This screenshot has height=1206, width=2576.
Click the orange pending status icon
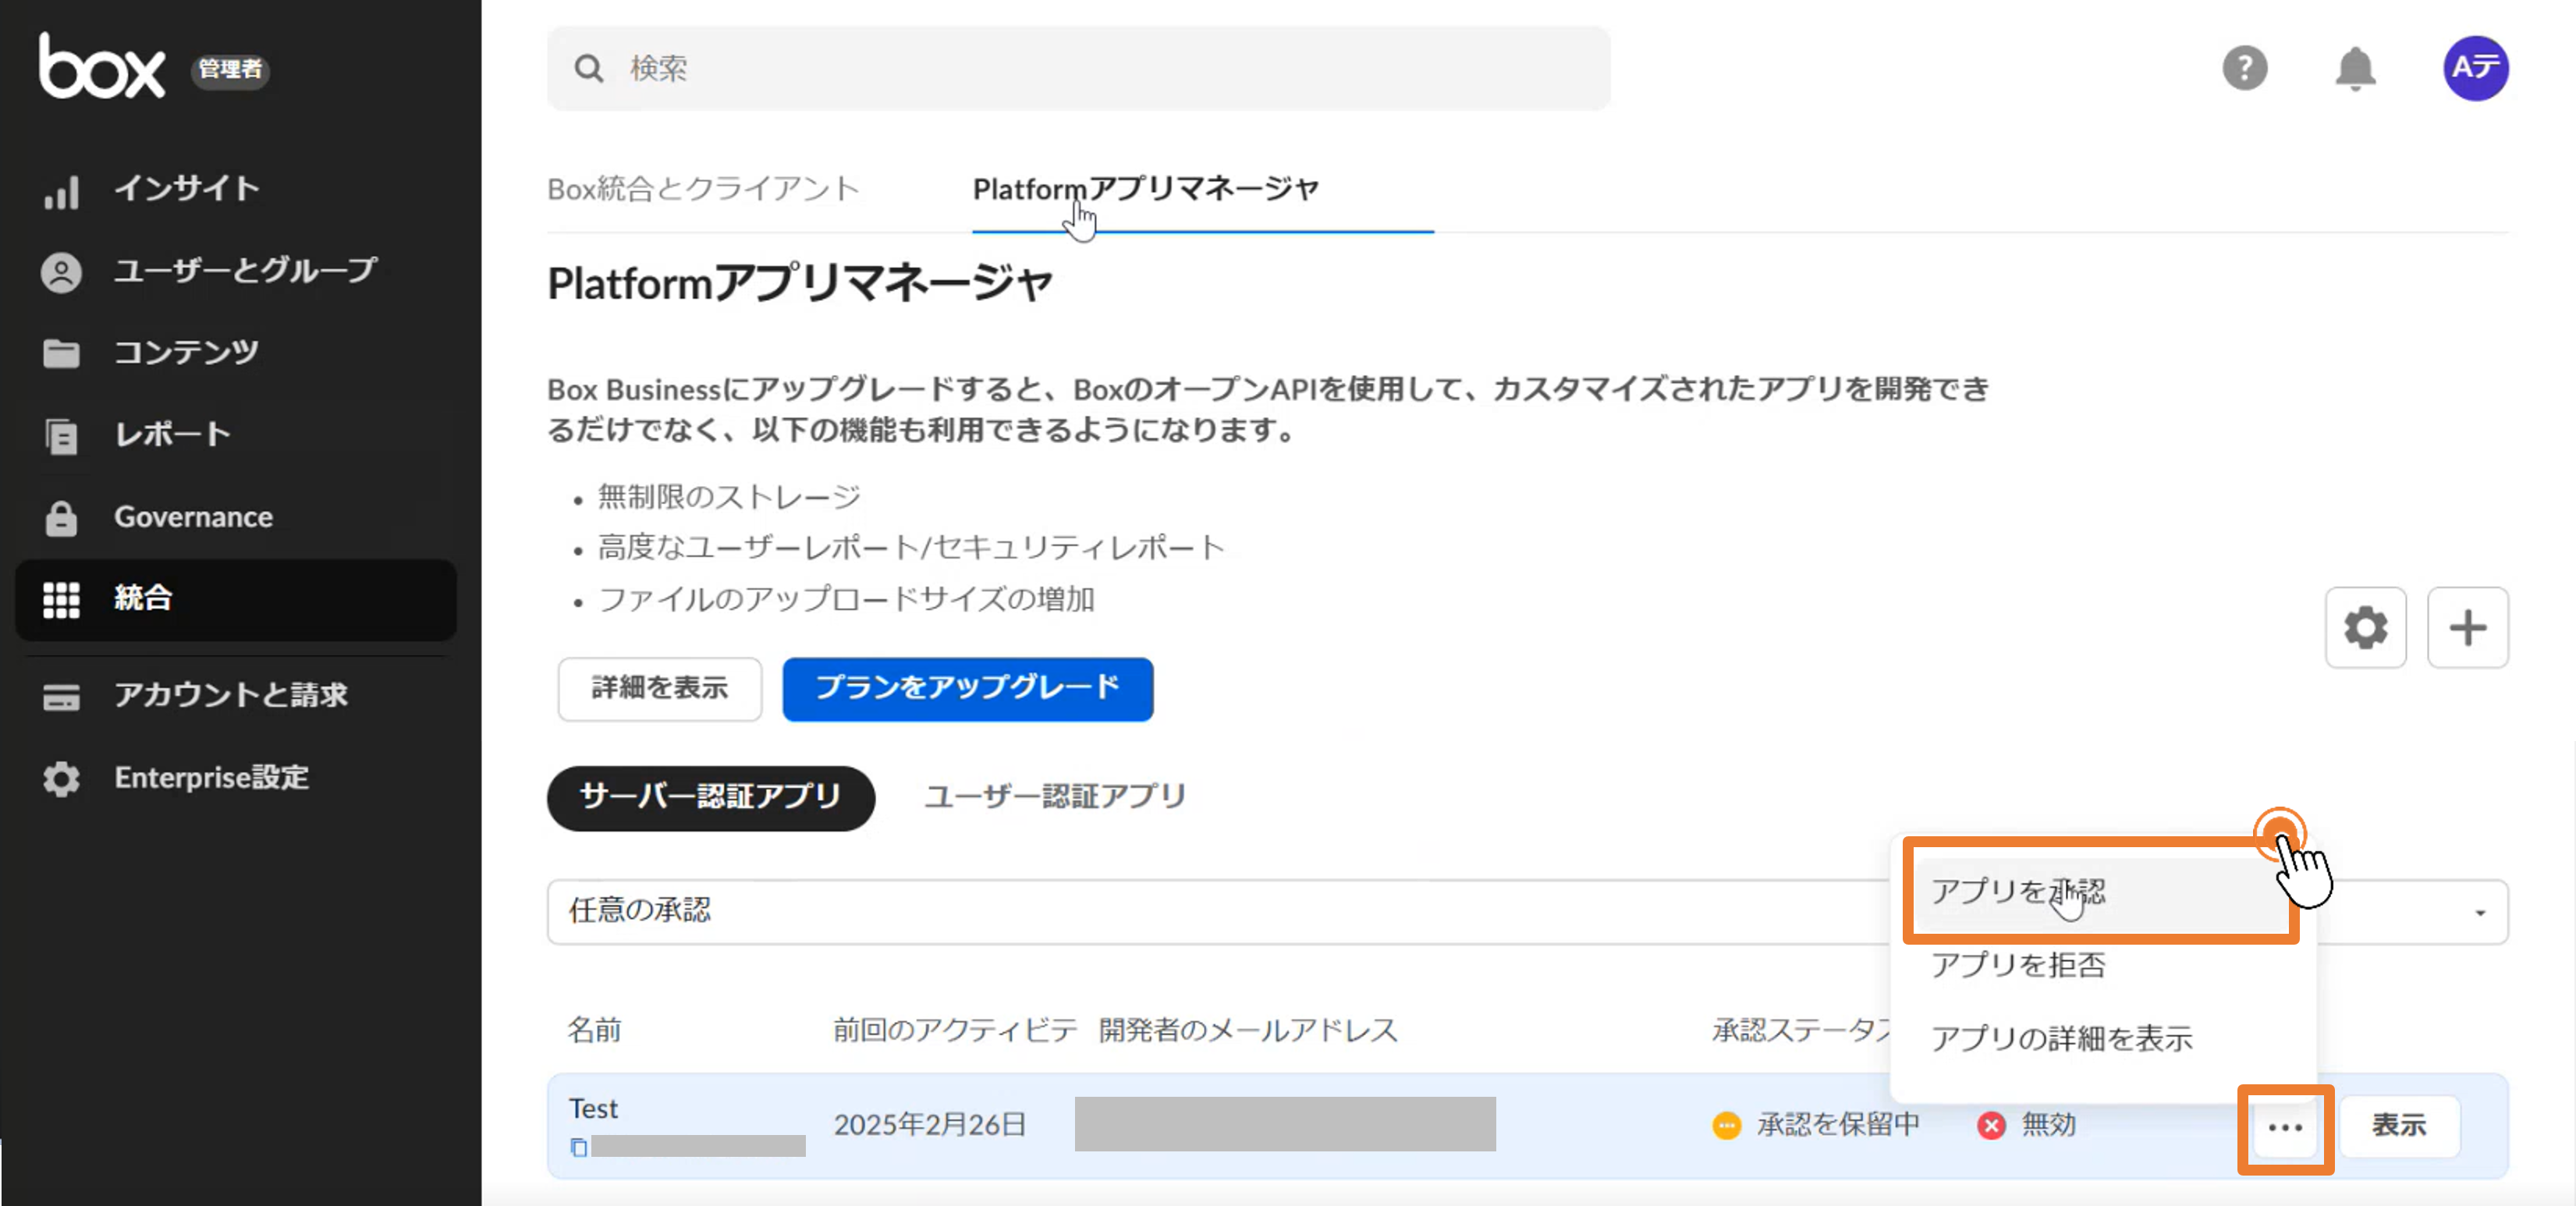1726,1126
